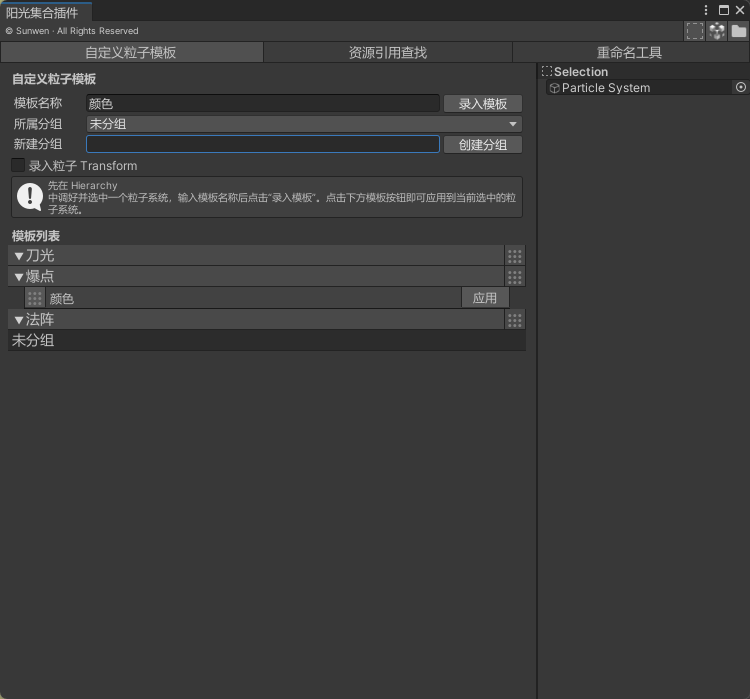Click the drag handle of 法阵 group
This screenshot has height=699, width=750.
[x=515, y=320]
